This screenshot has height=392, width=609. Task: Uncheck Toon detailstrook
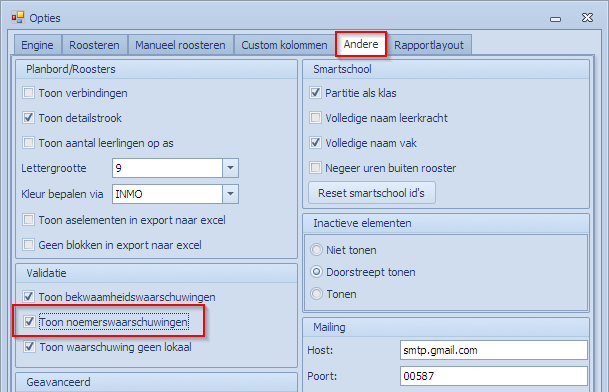tap(28, 118)
